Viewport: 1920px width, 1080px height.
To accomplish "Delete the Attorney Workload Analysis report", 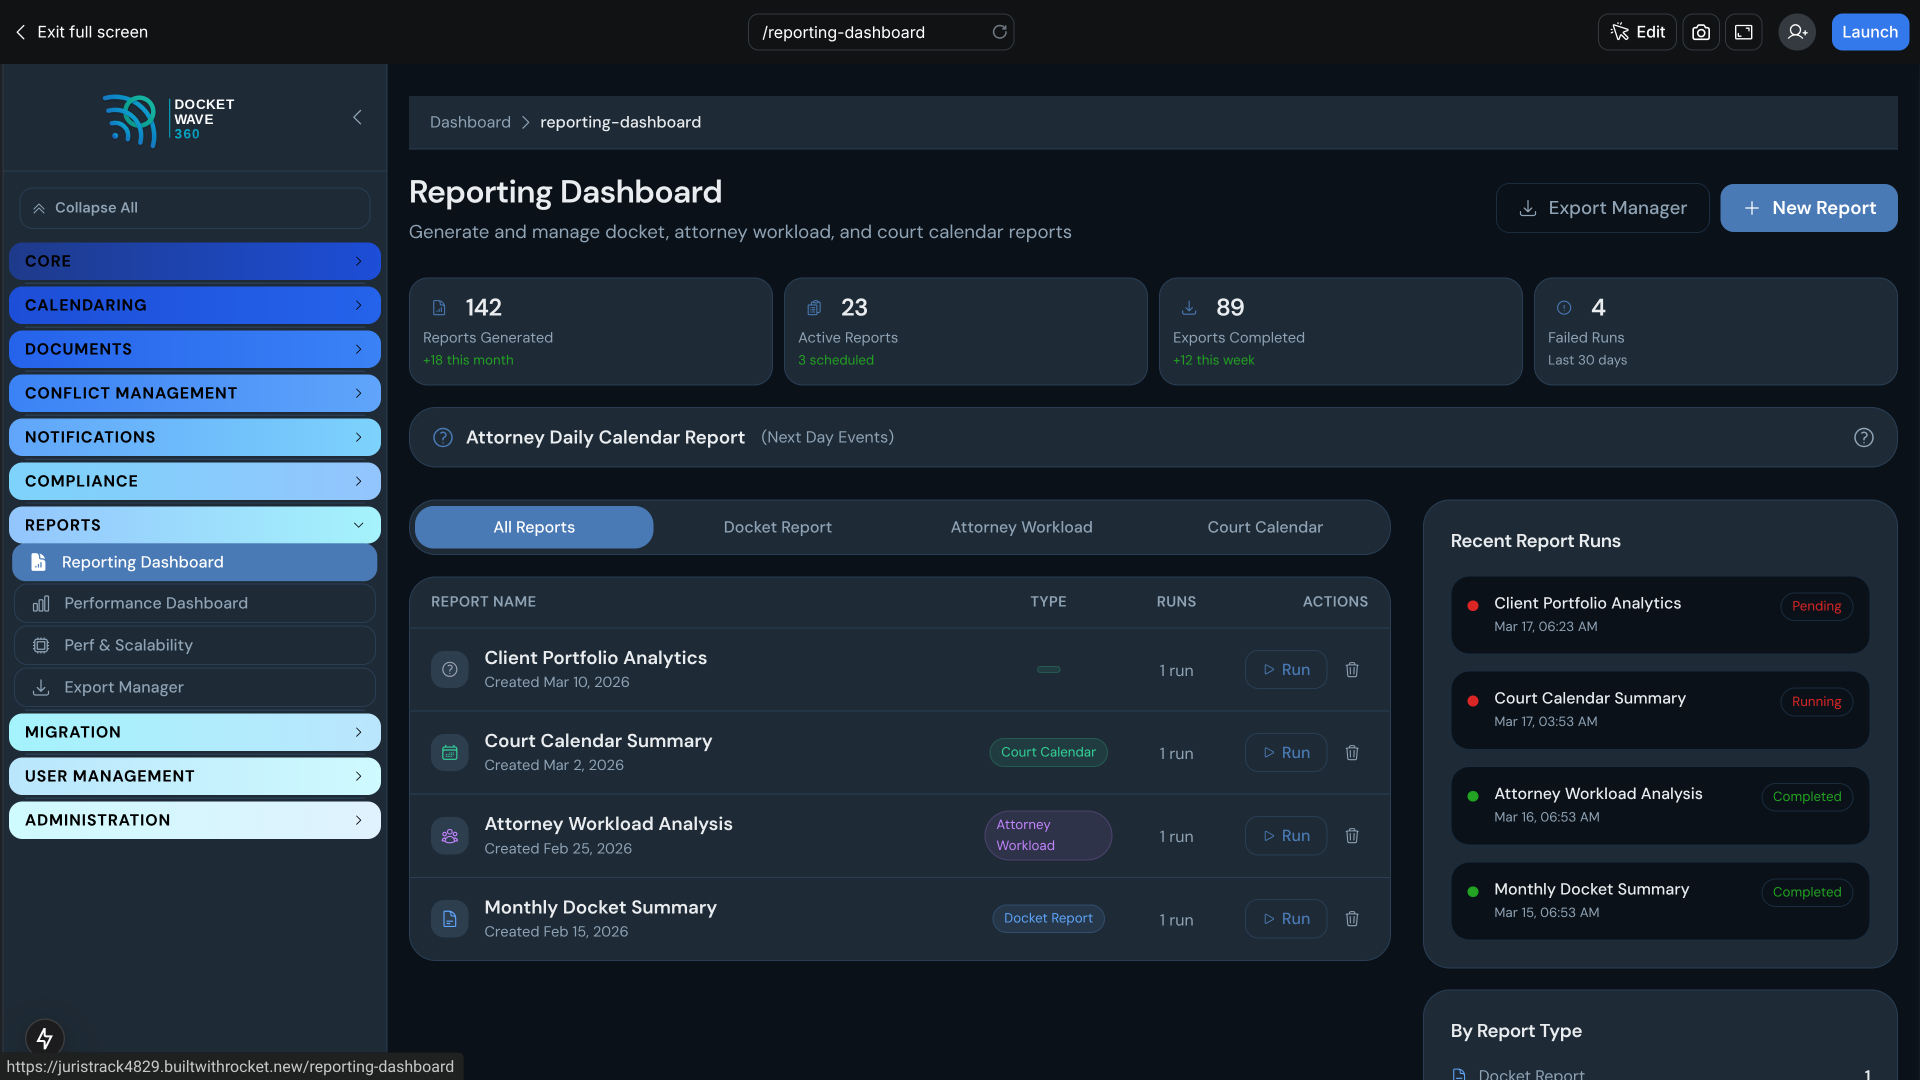I will click(1352, 836).
